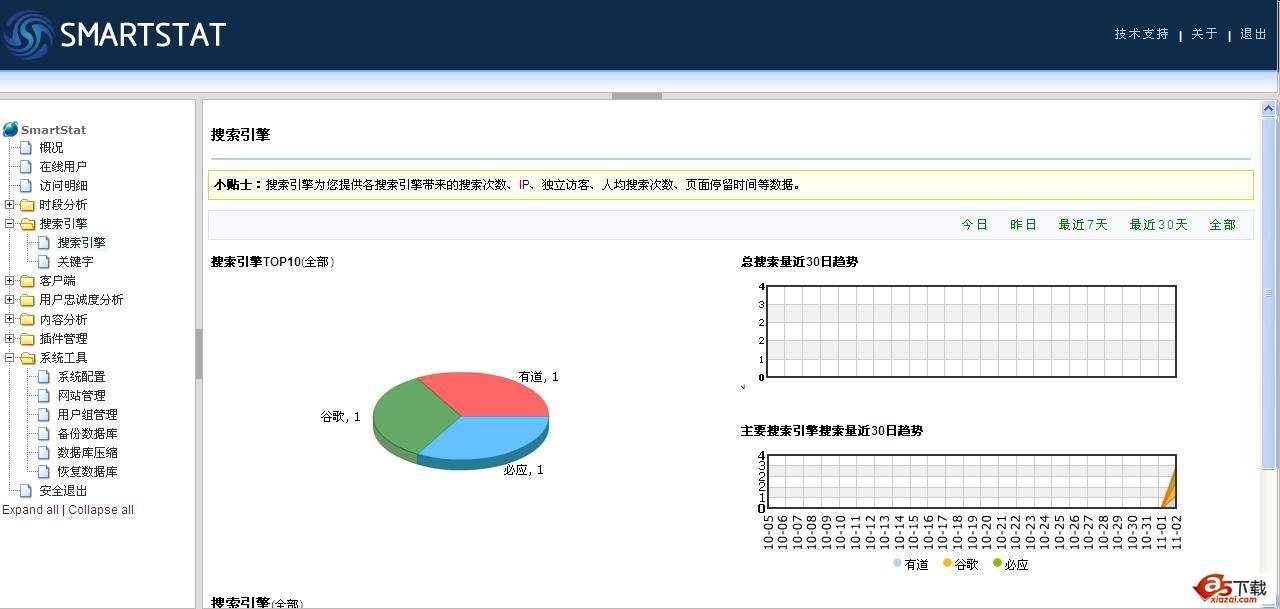Screen dimensions: 1280x609
Task: Click the page icon beside 在线用户
Action: [x=27, y=167]
